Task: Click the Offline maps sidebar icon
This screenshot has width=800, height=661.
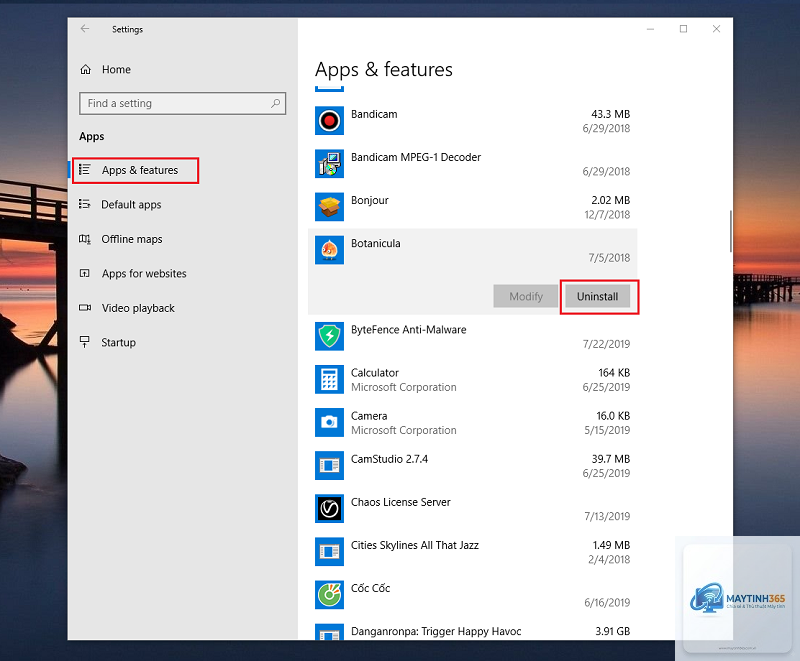Action: 85,239
